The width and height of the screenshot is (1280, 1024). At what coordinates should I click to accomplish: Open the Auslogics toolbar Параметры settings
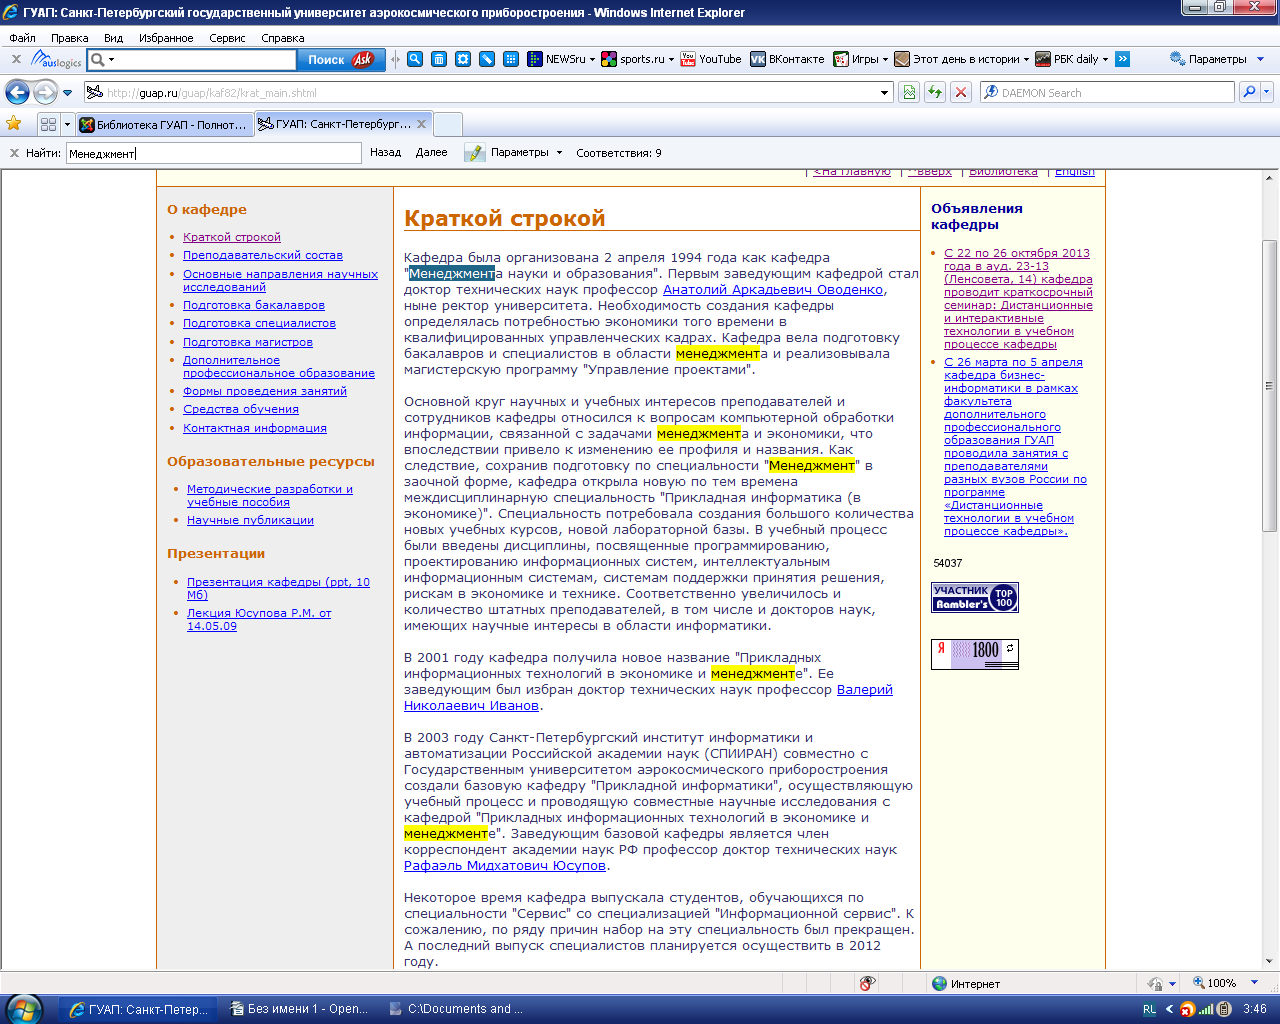point(1217,59)
